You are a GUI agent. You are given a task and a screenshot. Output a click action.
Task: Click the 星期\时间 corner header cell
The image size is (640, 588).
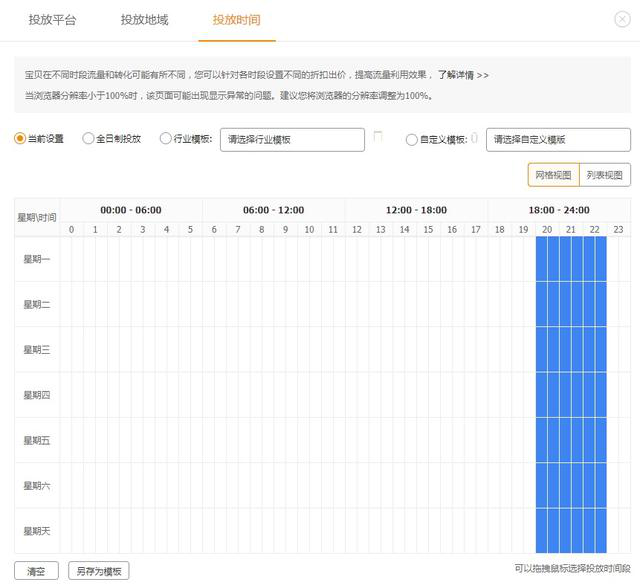tap(37, 217)
